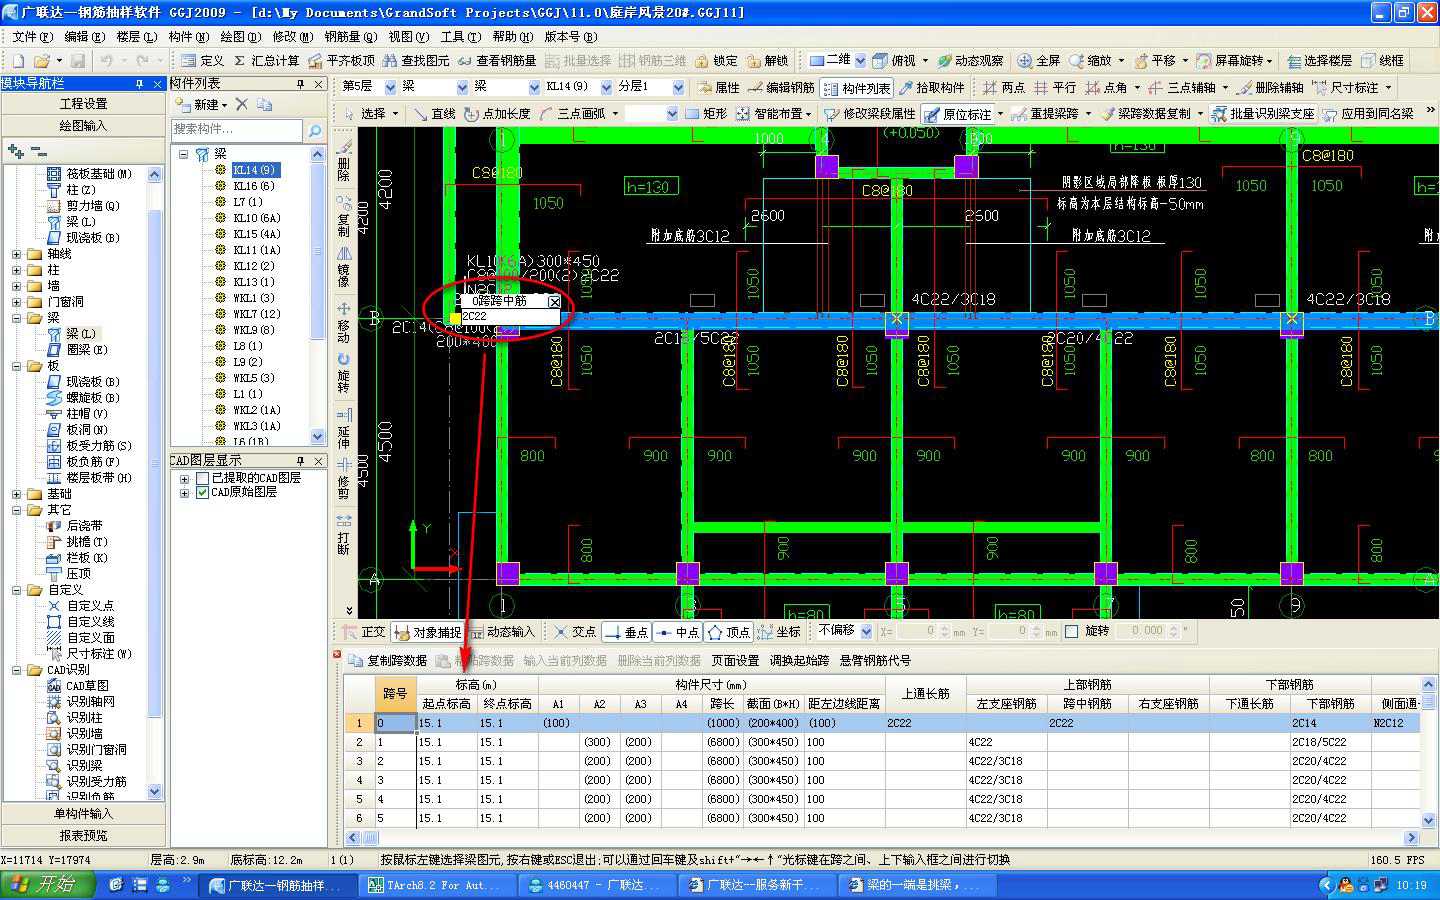Open the 帮助(H) menu
The width and height of the screenshot is (1440, 900).
point(512,36)
